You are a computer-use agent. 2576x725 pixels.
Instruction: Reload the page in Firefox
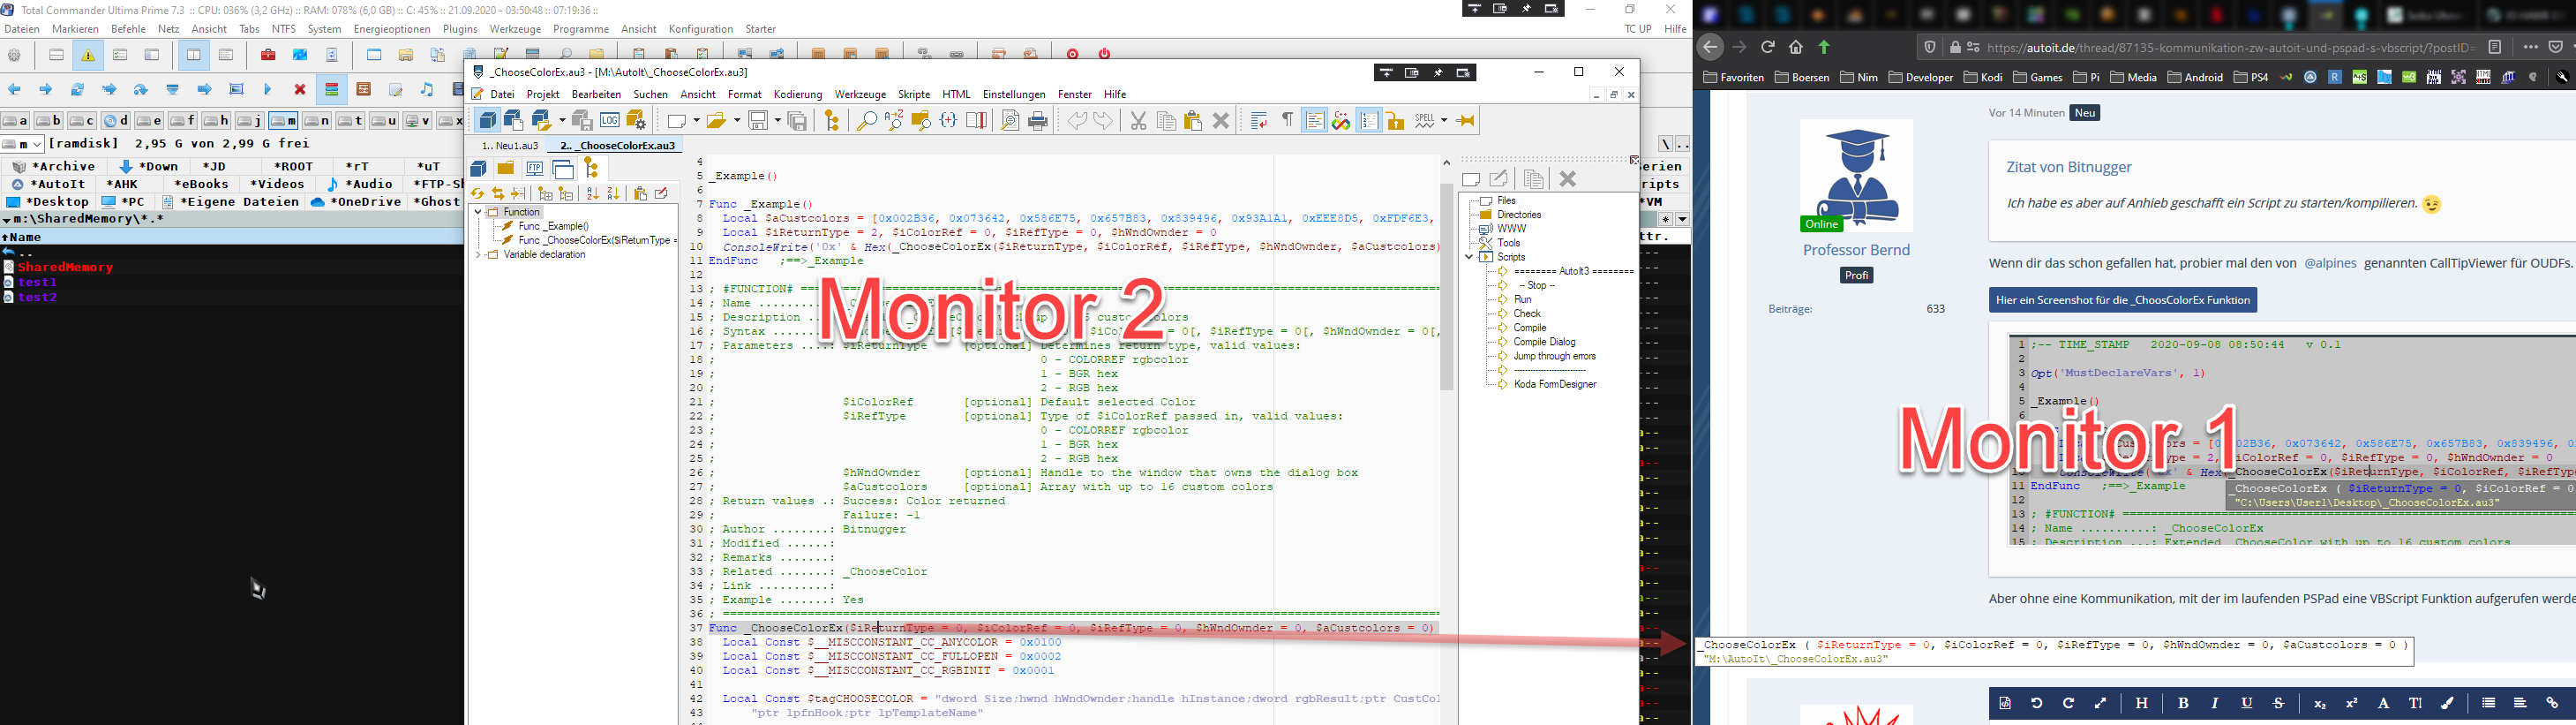[x=1768, y=47]
